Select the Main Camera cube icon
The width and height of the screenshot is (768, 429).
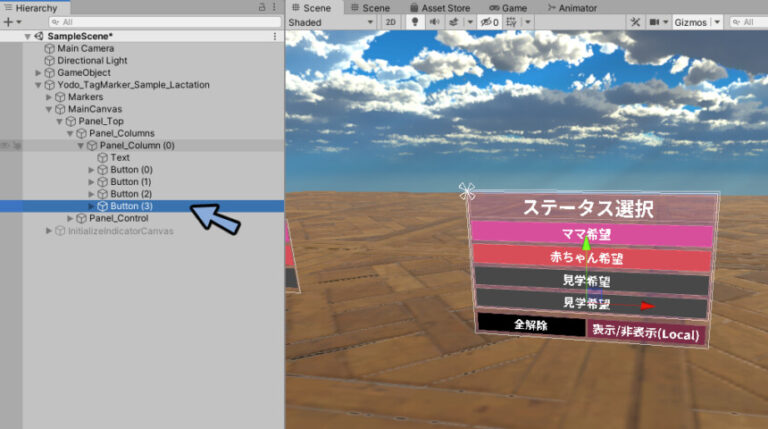49,48
